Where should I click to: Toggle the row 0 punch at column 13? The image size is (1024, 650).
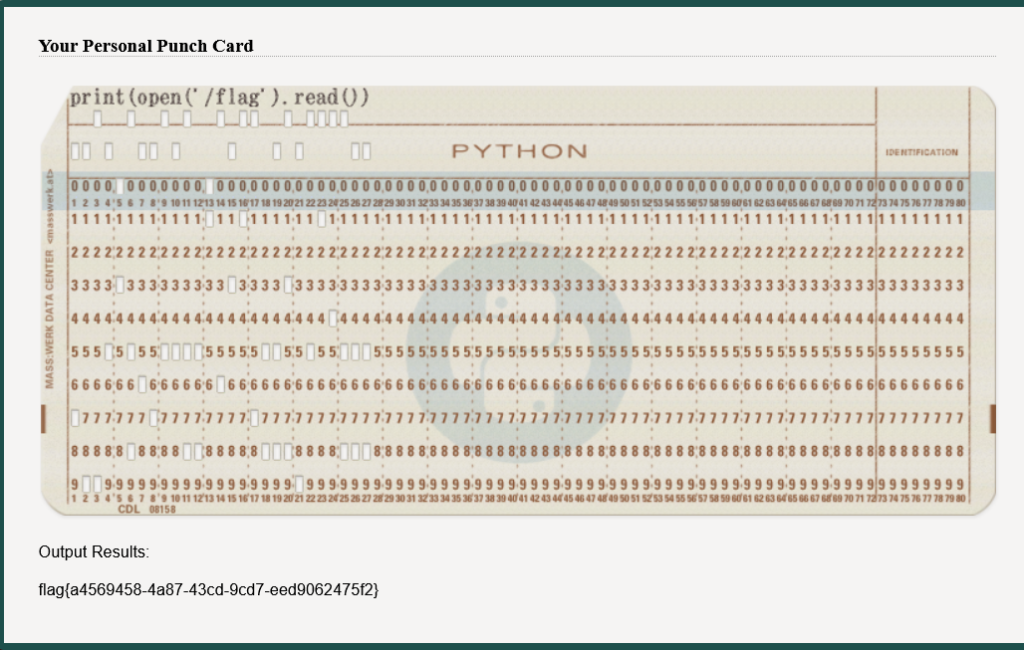(209, 186)
